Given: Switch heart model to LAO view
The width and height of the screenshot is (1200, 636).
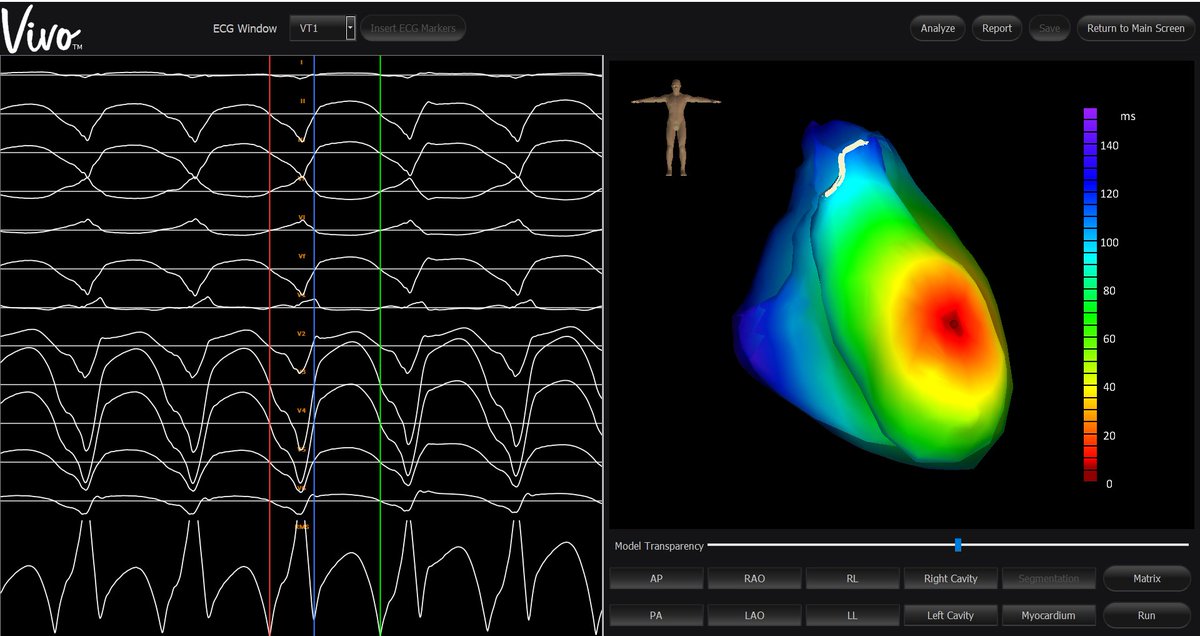Looking at the screenshot, I should click(755, 615).
